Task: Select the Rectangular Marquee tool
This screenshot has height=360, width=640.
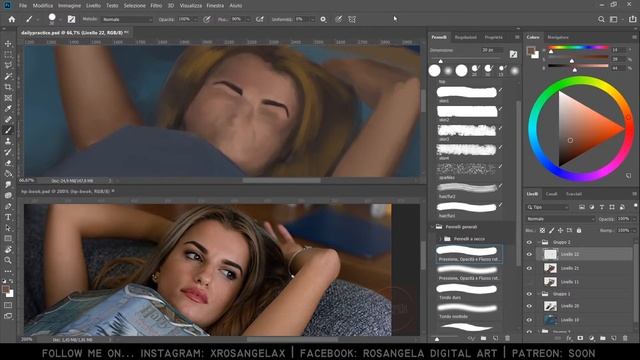Action: (x=8, y=54)
